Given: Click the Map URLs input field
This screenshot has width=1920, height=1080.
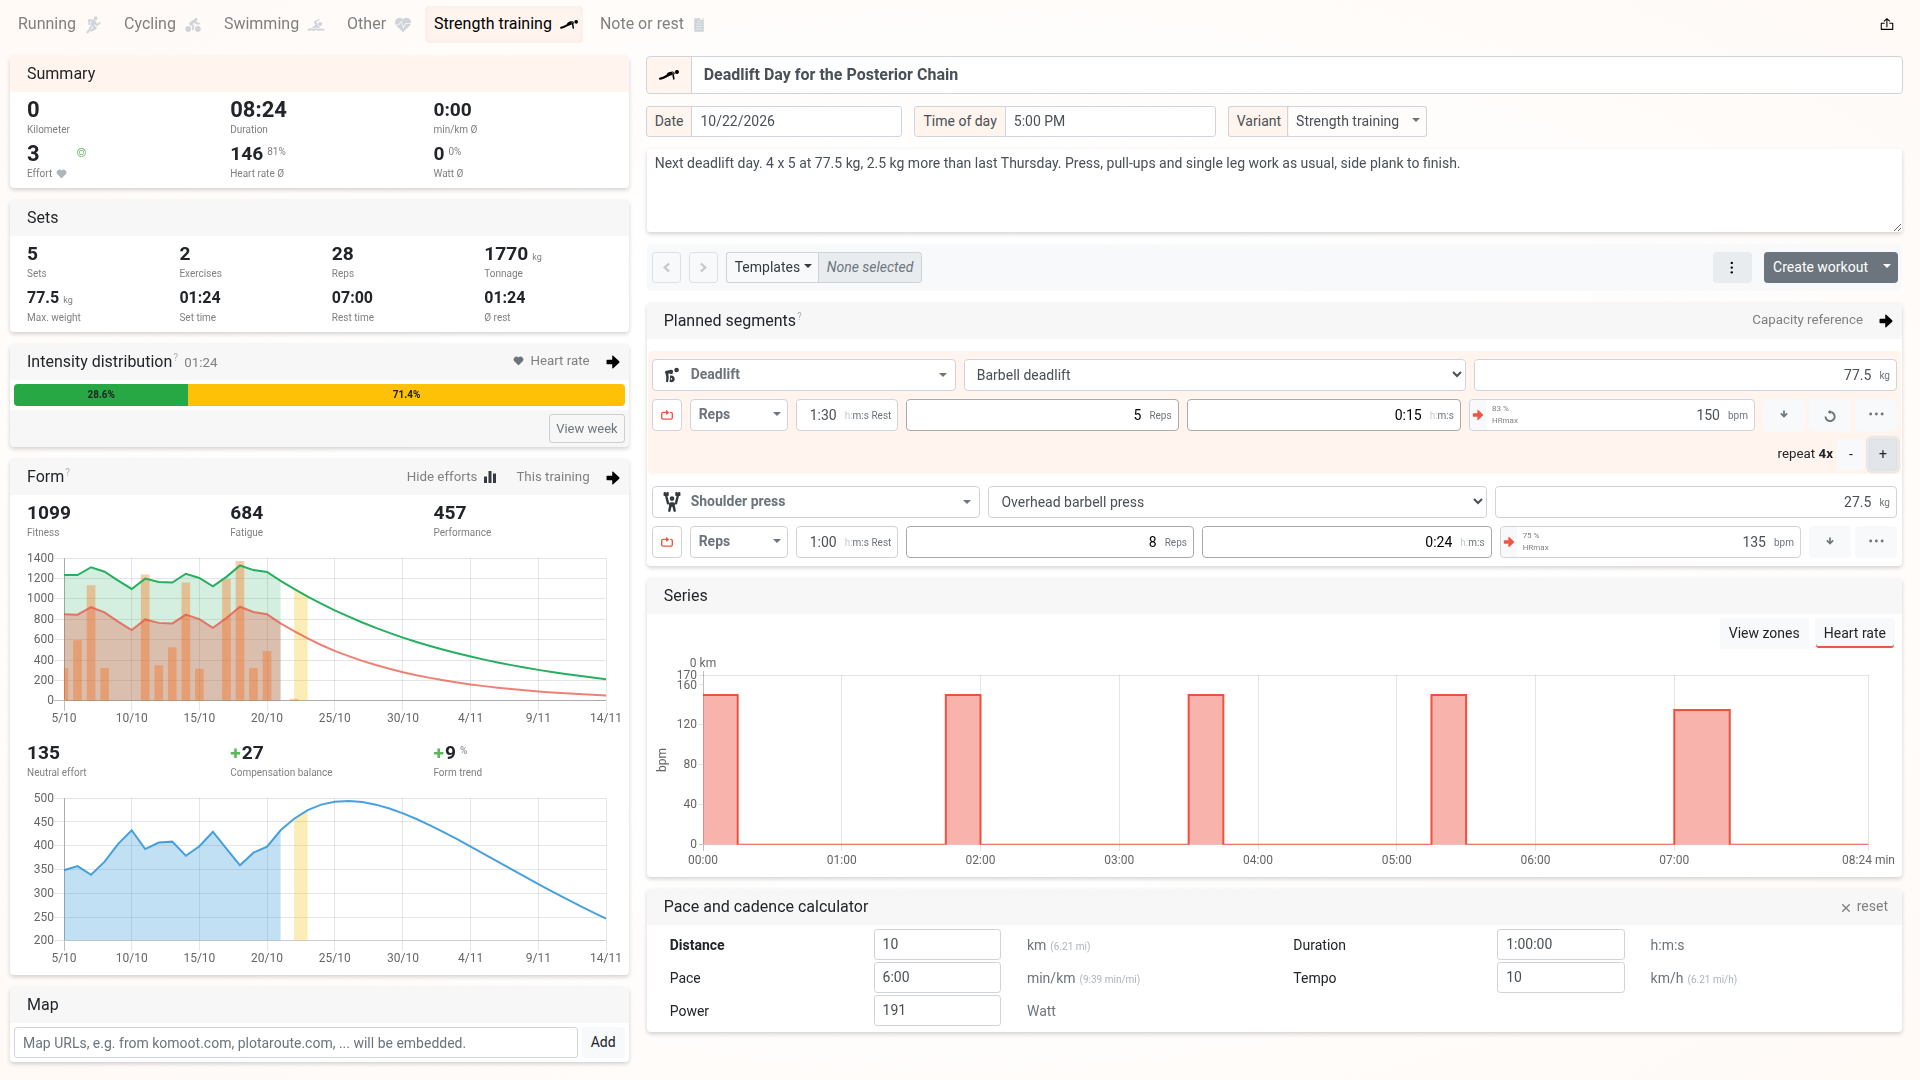Looking at the screenshot, I should click(296, 1043).
